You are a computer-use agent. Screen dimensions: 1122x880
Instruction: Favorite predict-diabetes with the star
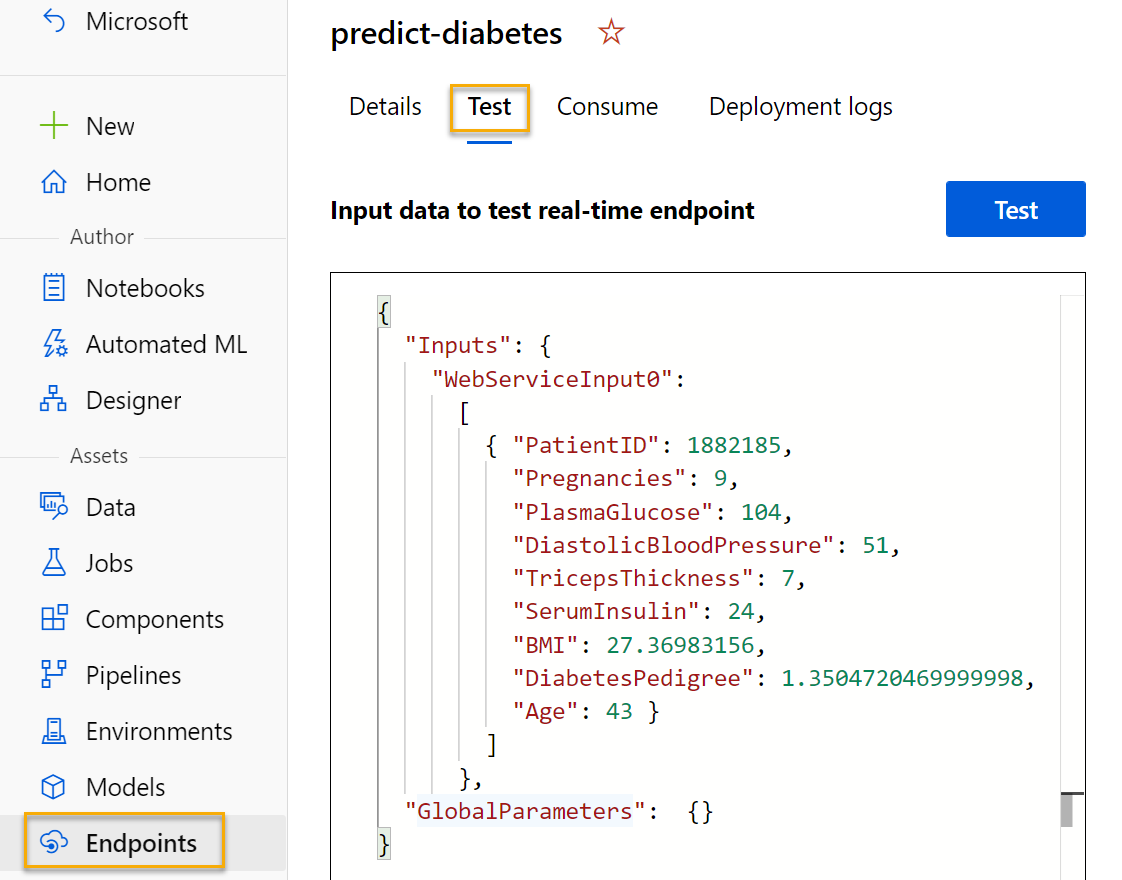tap(611, 34)
